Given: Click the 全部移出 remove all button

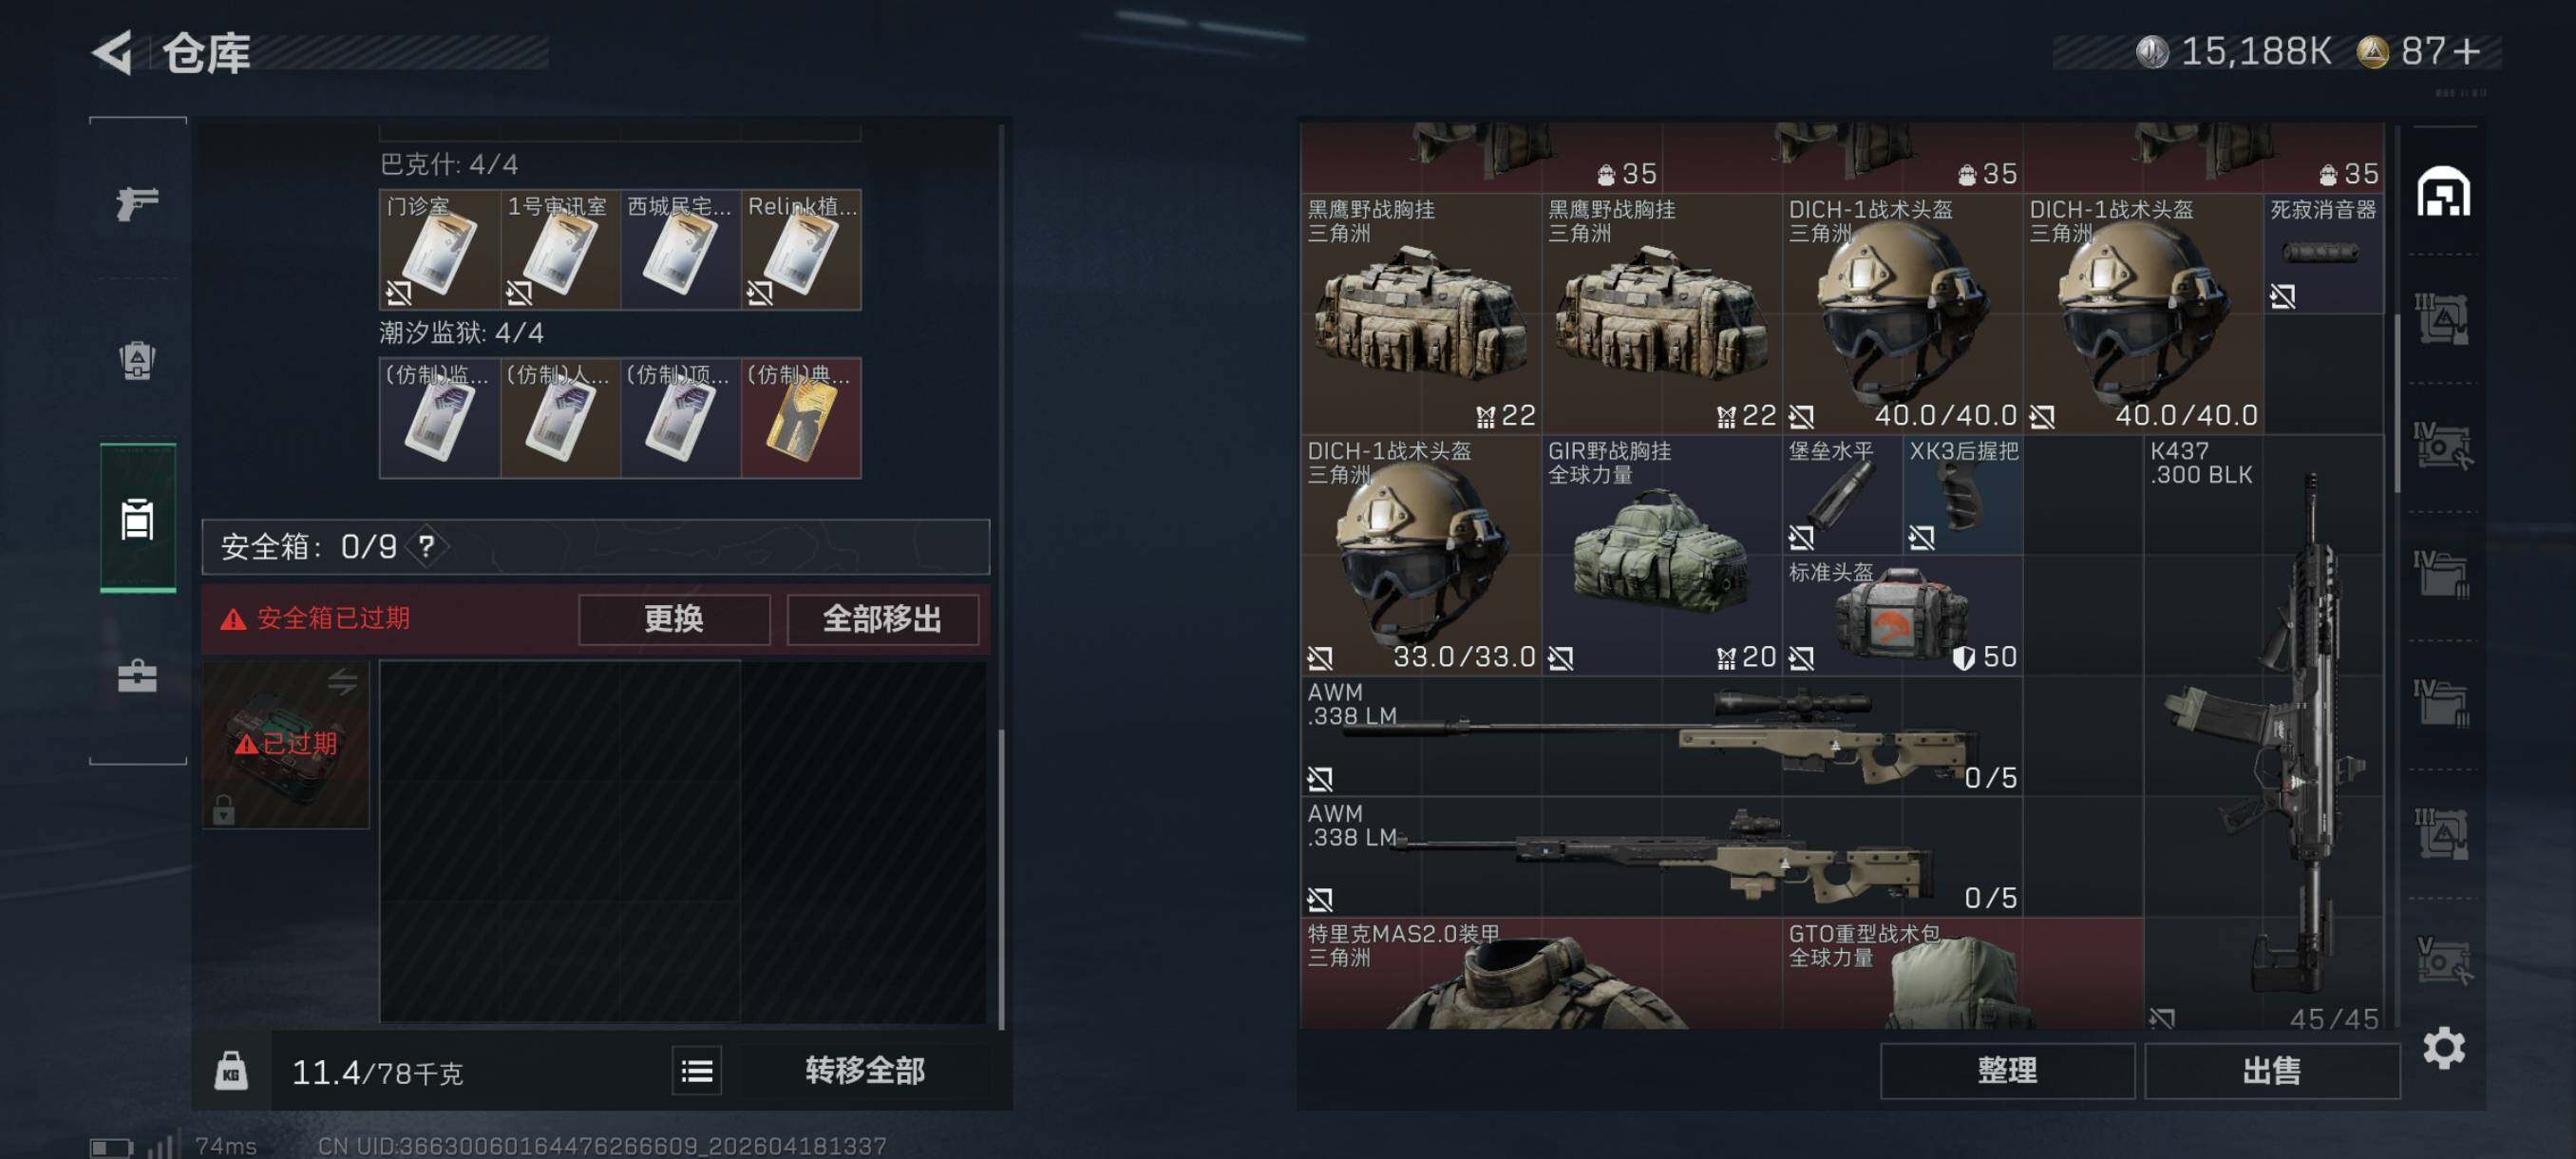Looking at the screenshot, I should click(x=882, y=619).
